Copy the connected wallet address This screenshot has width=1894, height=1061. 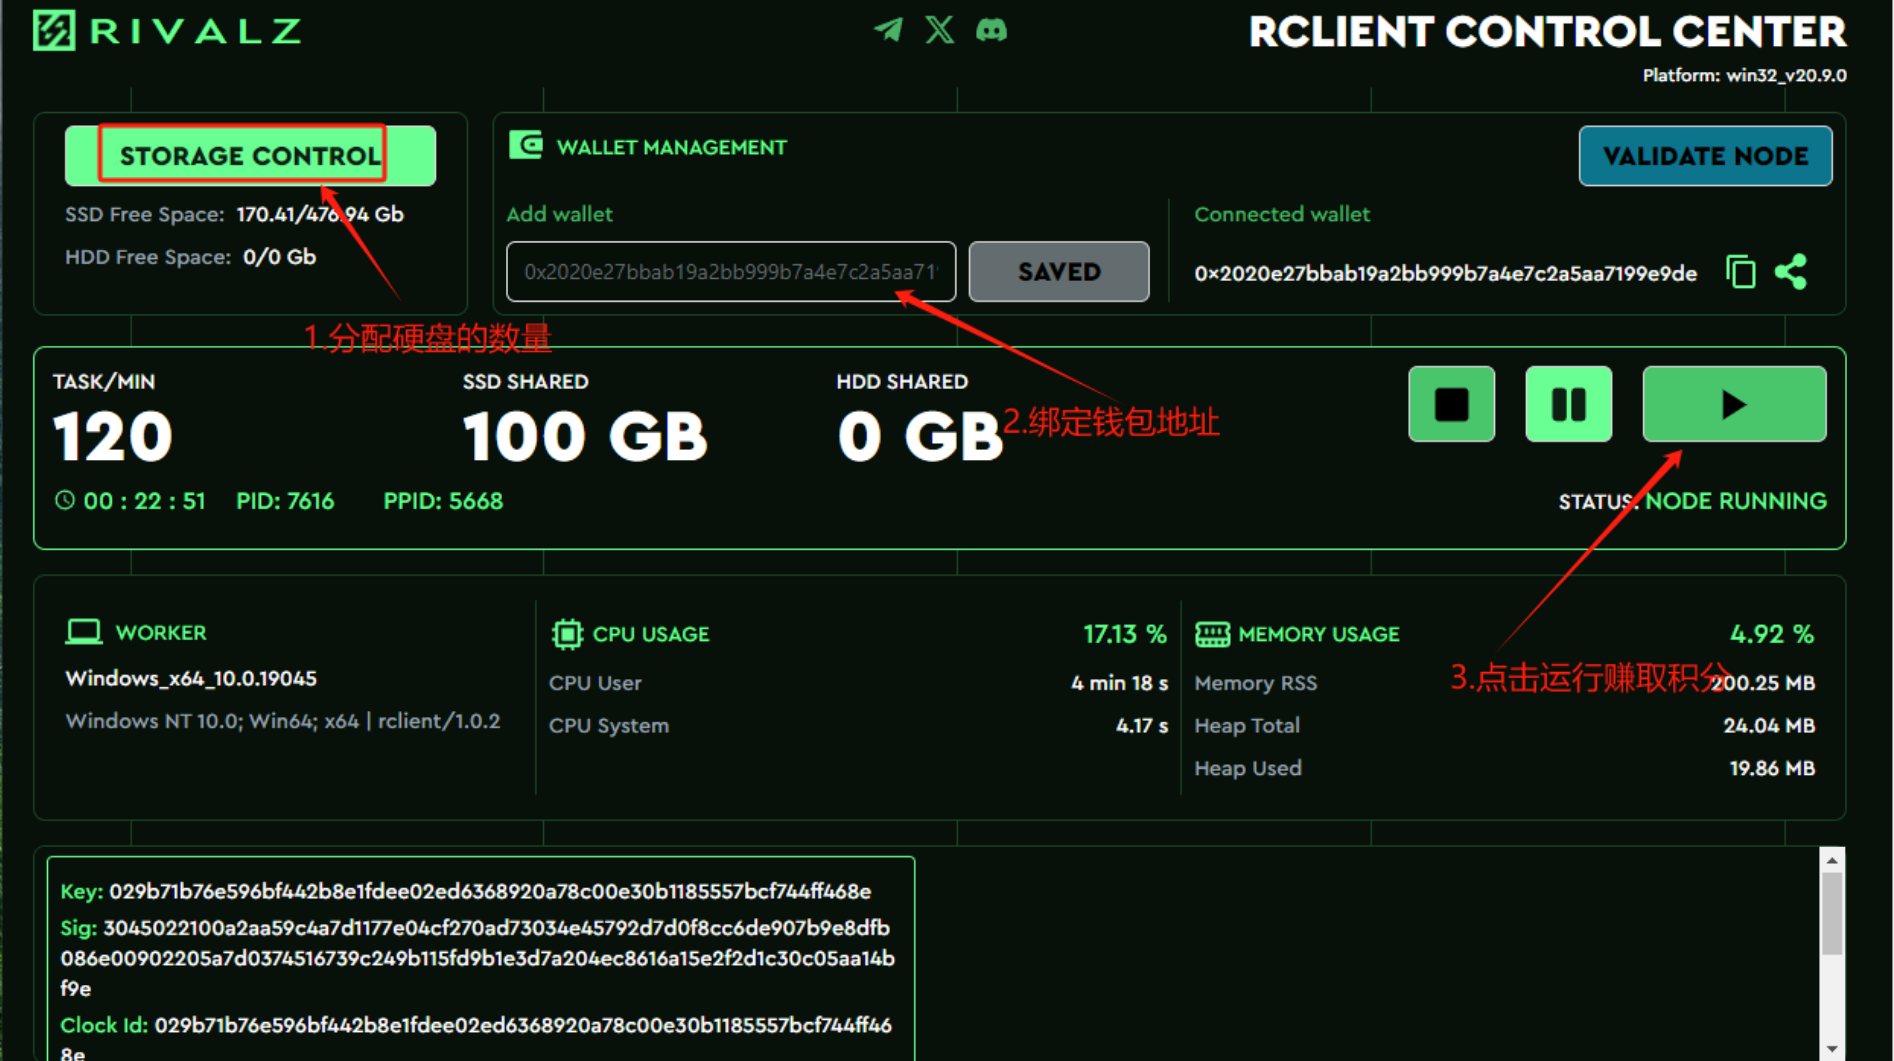click(1740, 272)
